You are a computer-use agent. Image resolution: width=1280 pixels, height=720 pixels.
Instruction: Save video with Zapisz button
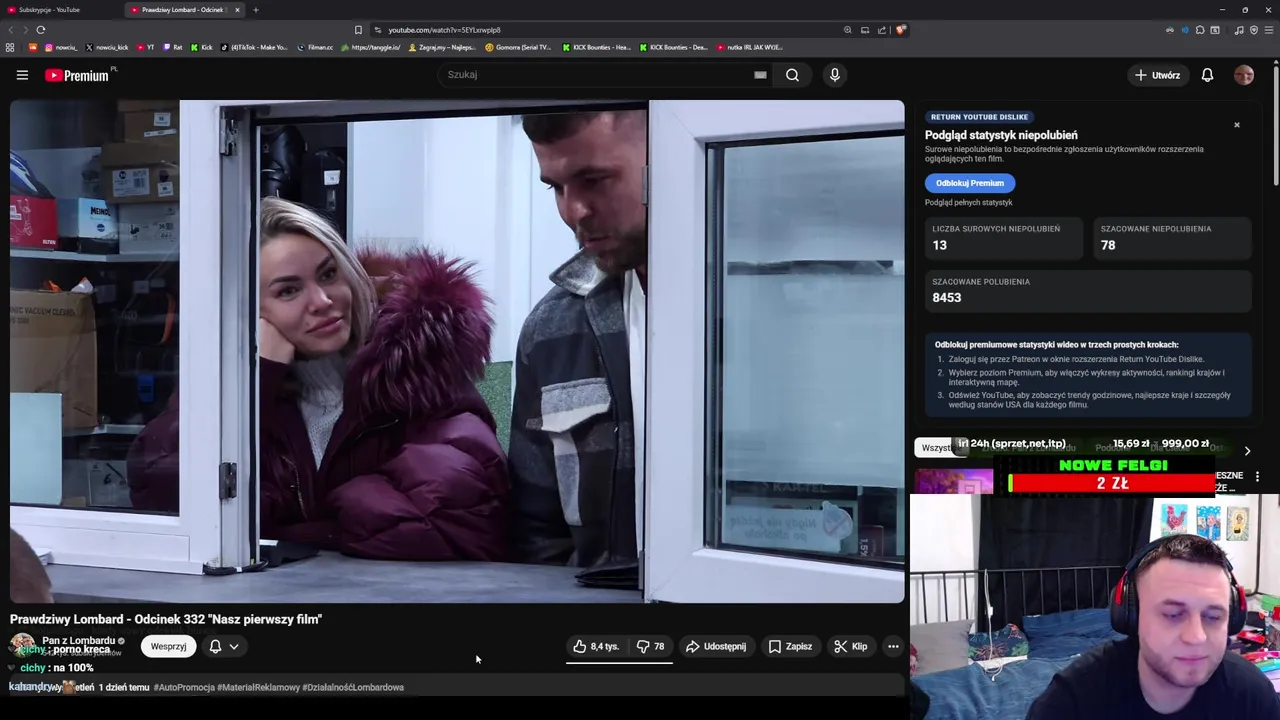pos(790,646)
